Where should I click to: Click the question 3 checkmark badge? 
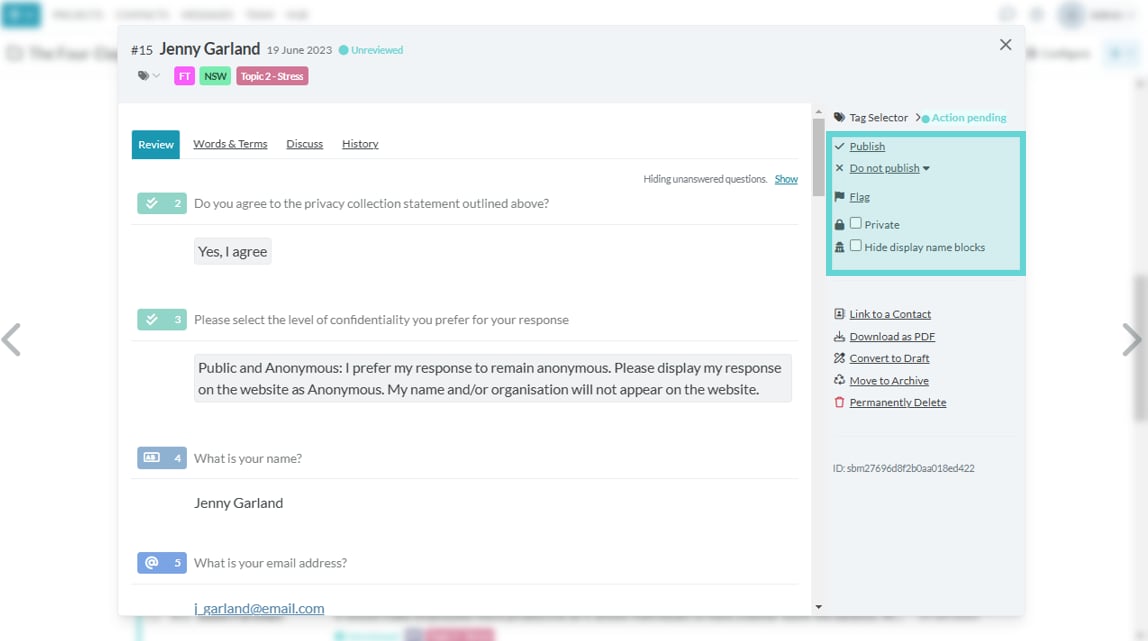pos(162,320)
